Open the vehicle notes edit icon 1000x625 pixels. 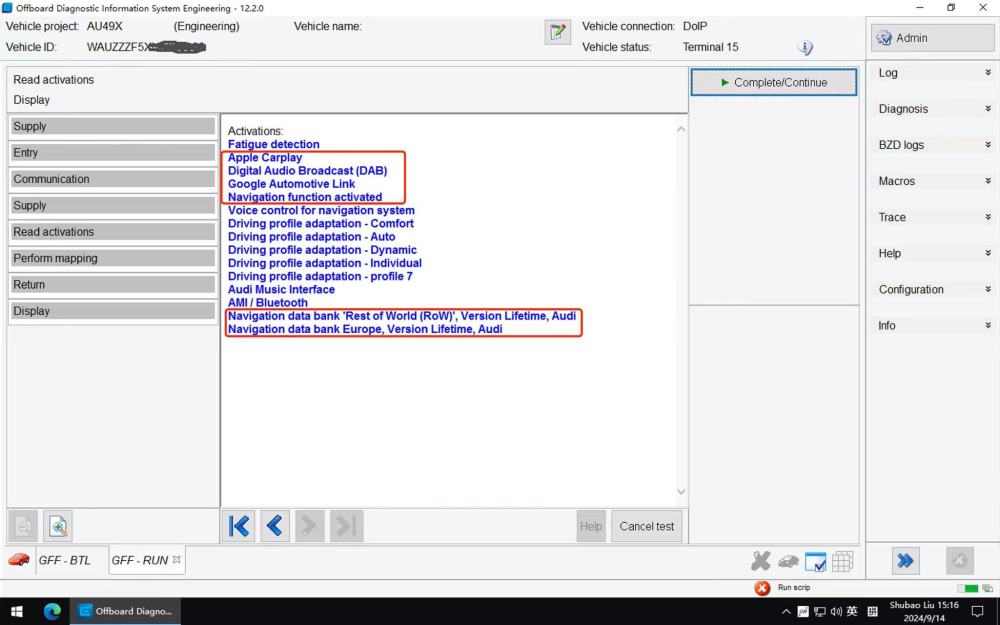pos(557,32)
